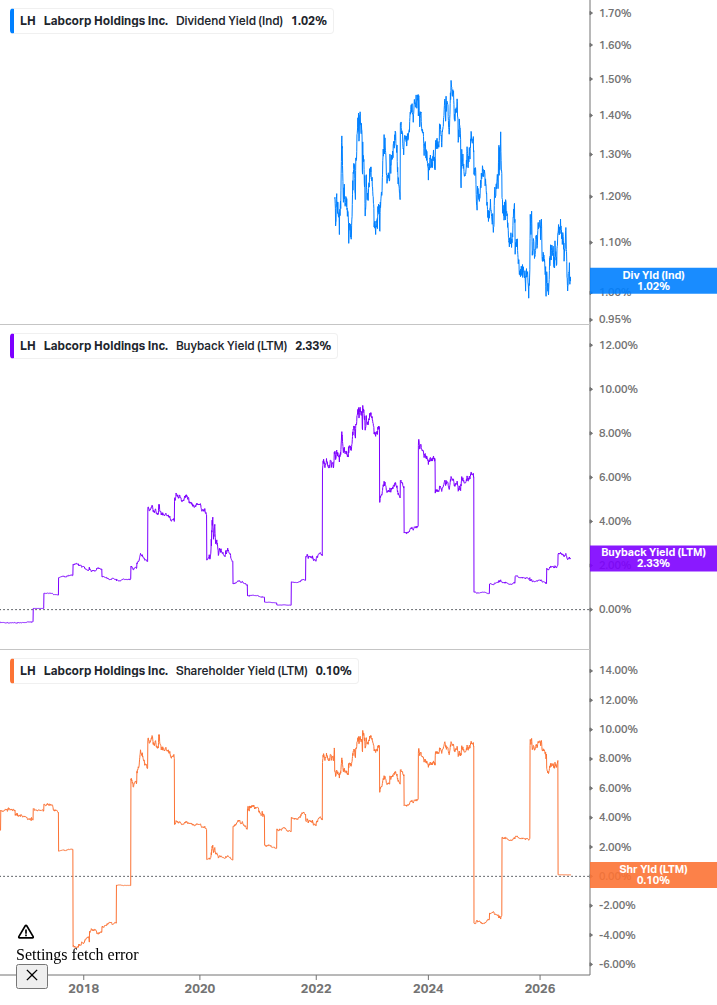Click the 10.00% buyback axis label
This screenshot has height=1005, width=717.
(618, 389)
